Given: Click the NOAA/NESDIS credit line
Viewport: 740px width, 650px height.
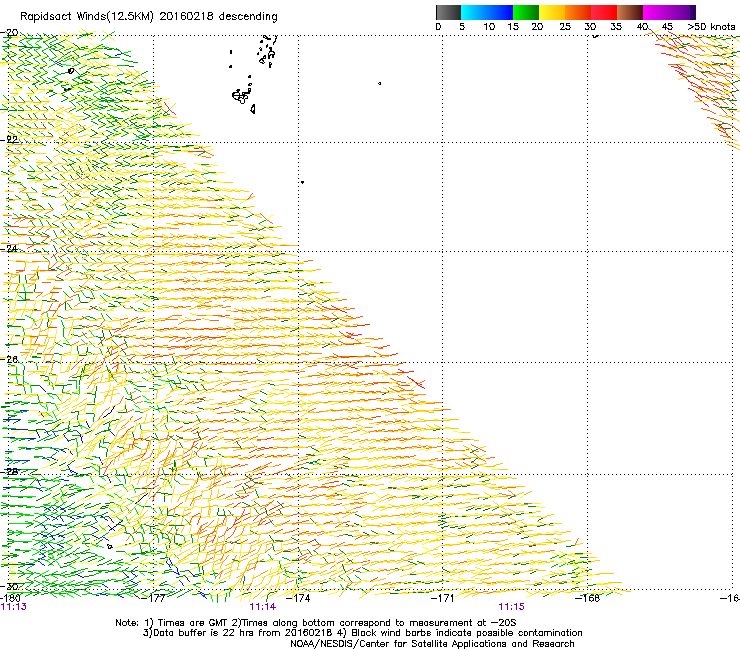Looking at the screenshot, I should click(432, 644).
